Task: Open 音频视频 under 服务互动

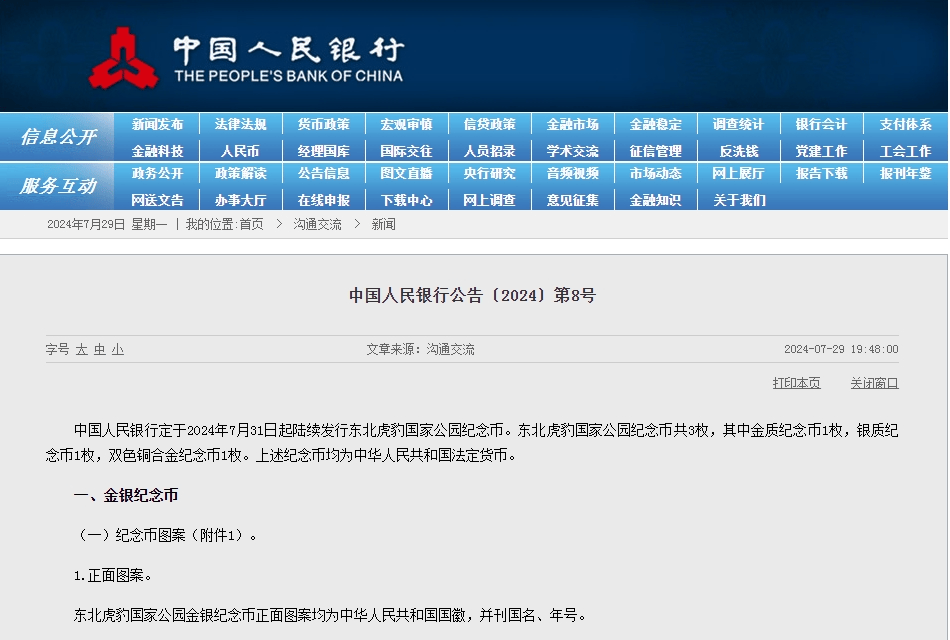Action: click(573, 173)
